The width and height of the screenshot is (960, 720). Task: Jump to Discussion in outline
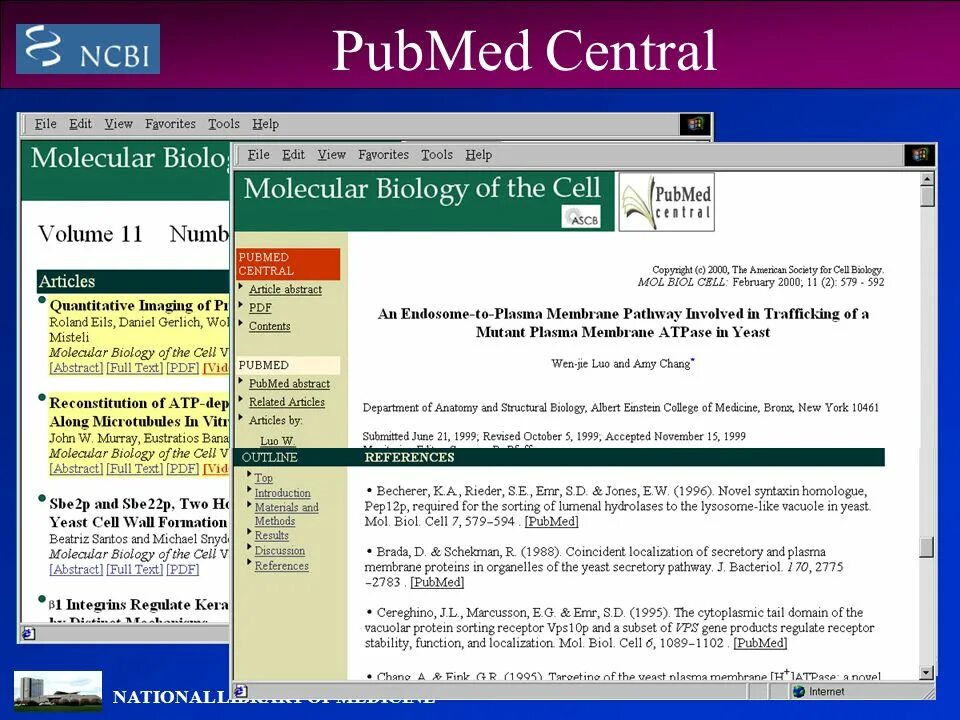[x=279, y=550]
